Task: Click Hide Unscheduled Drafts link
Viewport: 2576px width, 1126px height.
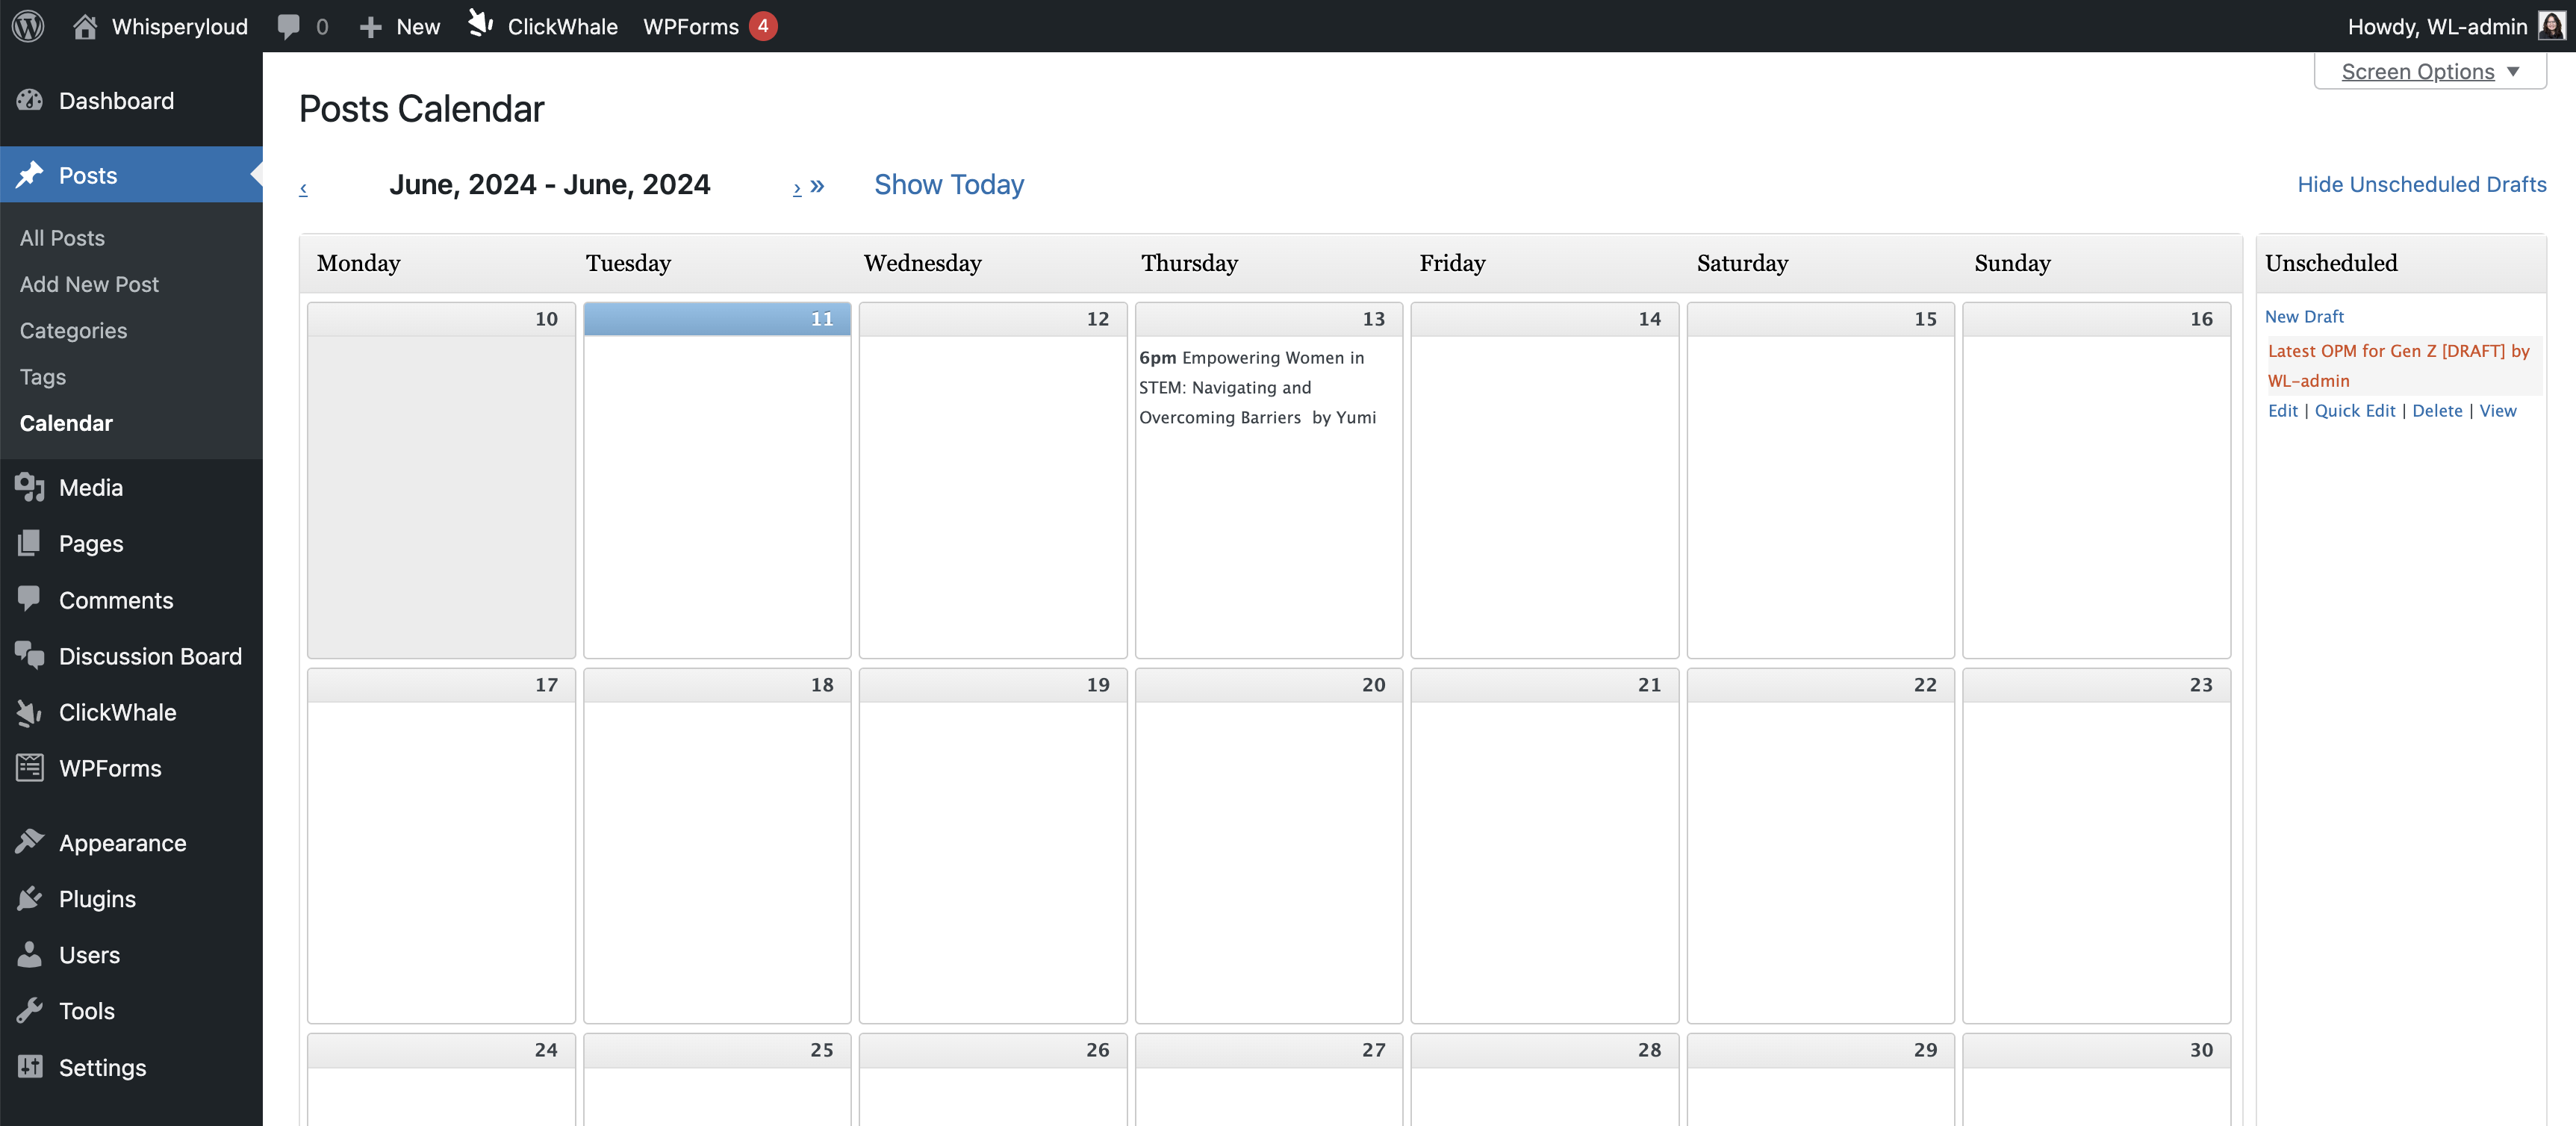Action: click(x=2421, y=181)
